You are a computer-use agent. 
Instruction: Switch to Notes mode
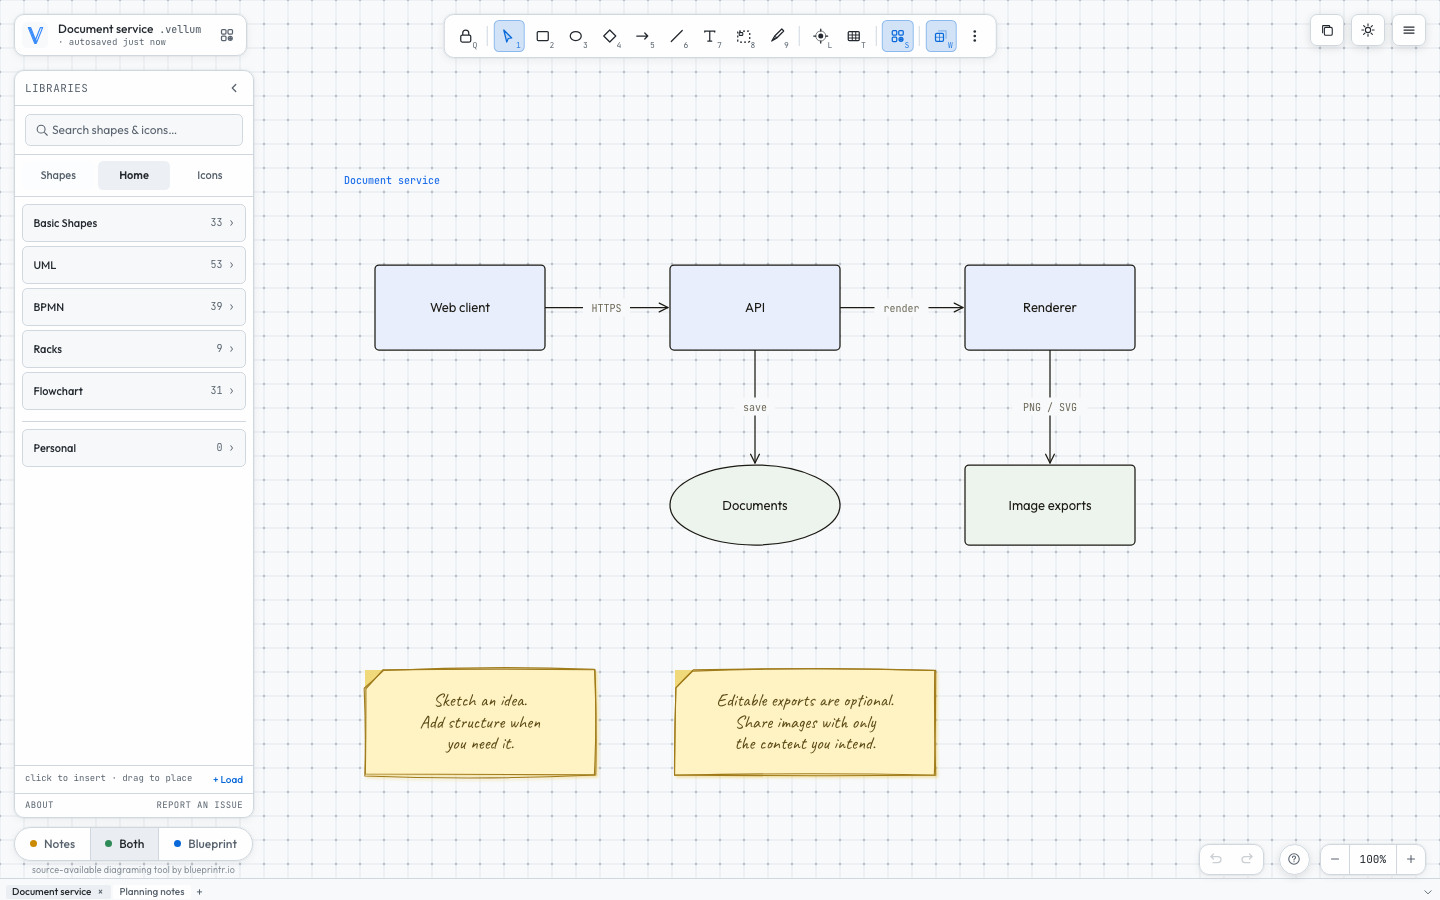point(53,844)
